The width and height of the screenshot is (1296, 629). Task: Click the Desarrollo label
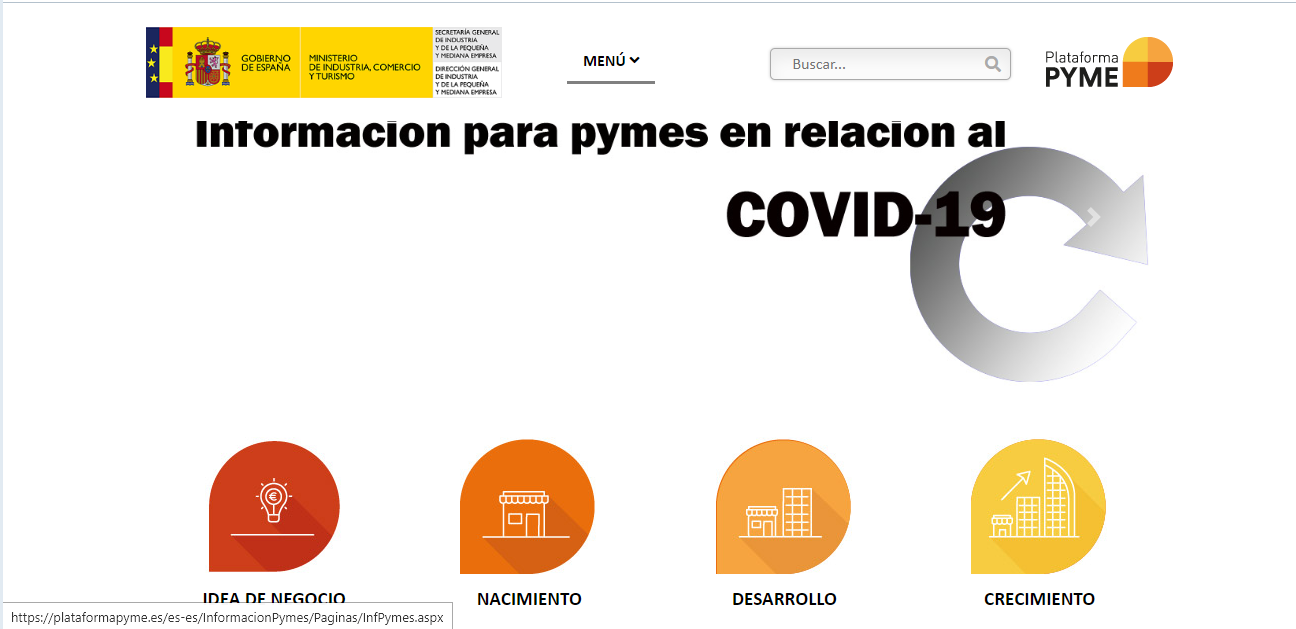pos(783,599)
